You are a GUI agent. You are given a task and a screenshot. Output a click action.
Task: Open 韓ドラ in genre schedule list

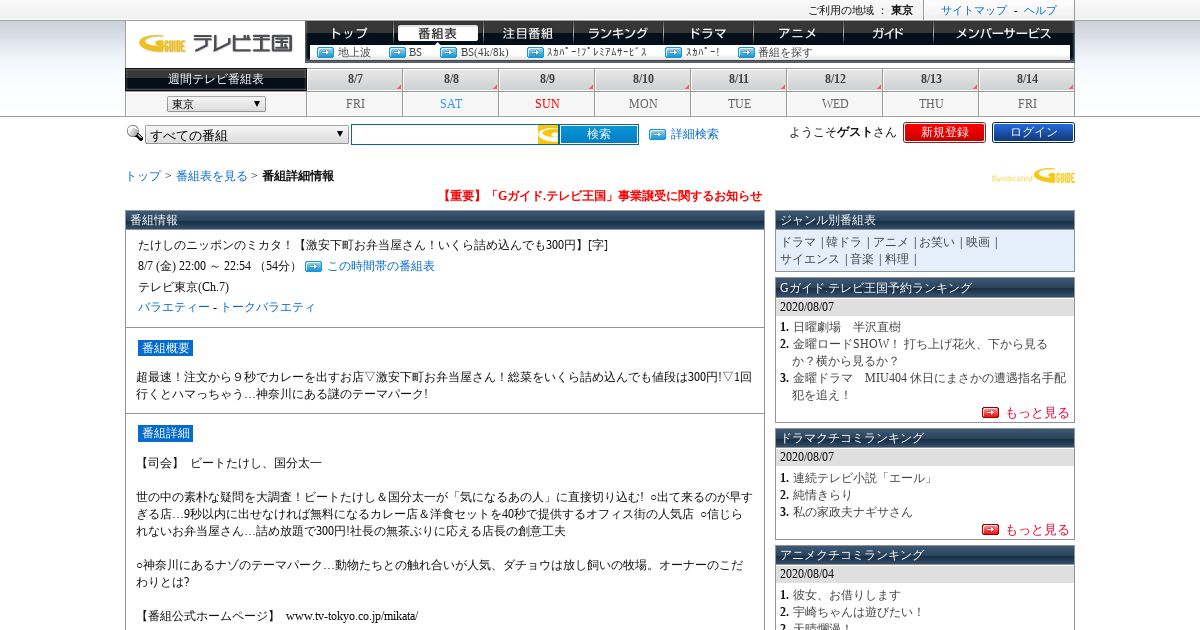point(843,242)
